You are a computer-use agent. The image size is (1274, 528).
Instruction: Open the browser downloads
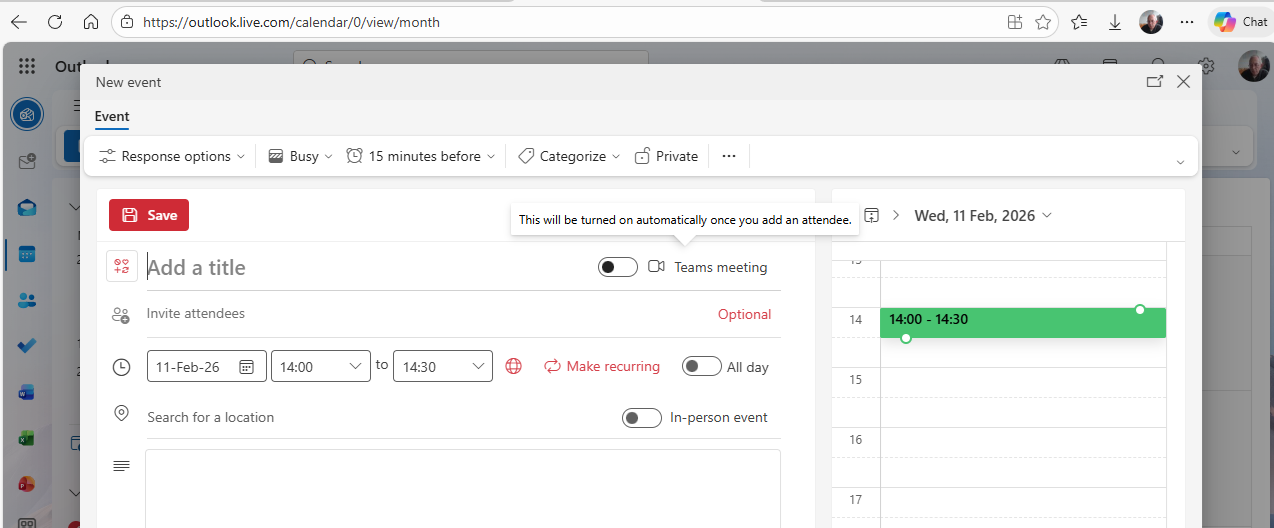tap(1115, 22)
